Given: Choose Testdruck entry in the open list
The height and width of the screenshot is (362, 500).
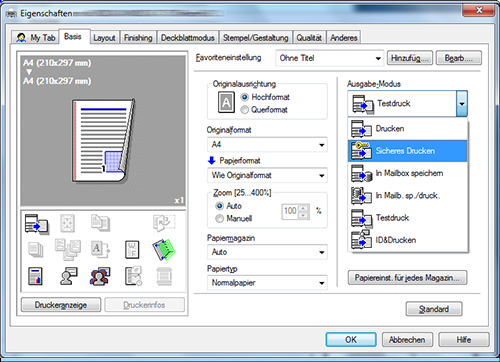Looking at the screenshot, I should [x=408, y=218].
